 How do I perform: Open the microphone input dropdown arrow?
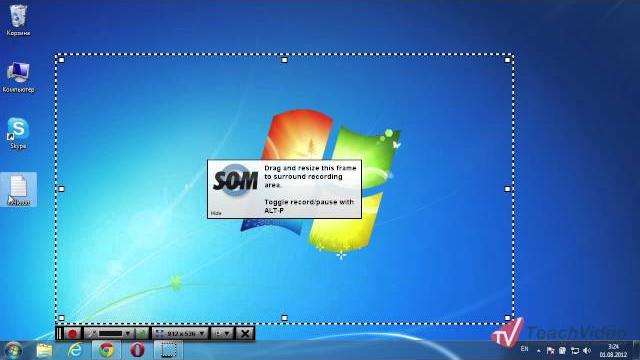tap(128, 333)
